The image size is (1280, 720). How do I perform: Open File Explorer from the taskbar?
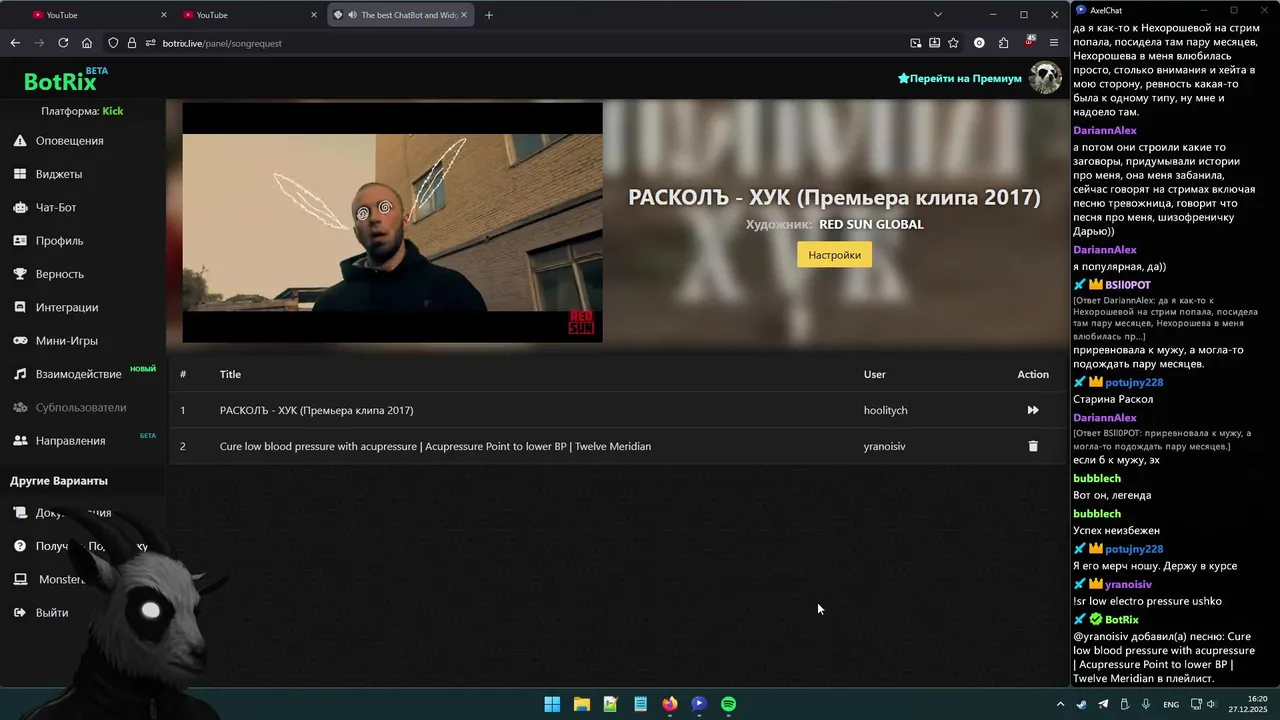[581, 704]
